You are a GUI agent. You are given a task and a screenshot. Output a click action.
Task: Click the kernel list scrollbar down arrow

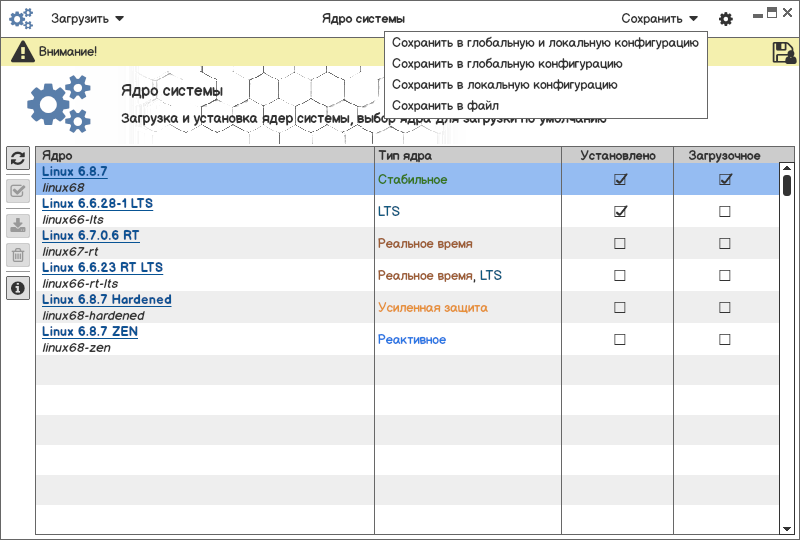pyautogui.click(x=787, y=527)
